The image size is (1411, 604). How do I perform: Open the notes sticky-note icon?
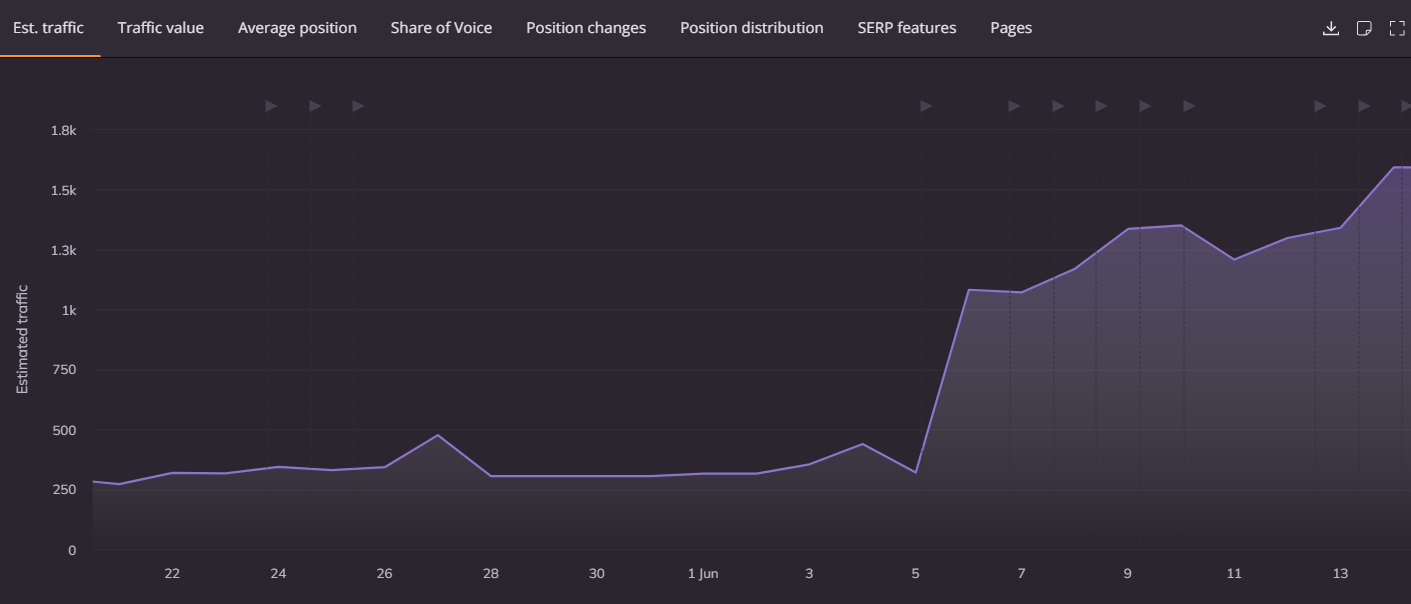pos(1364,28)
